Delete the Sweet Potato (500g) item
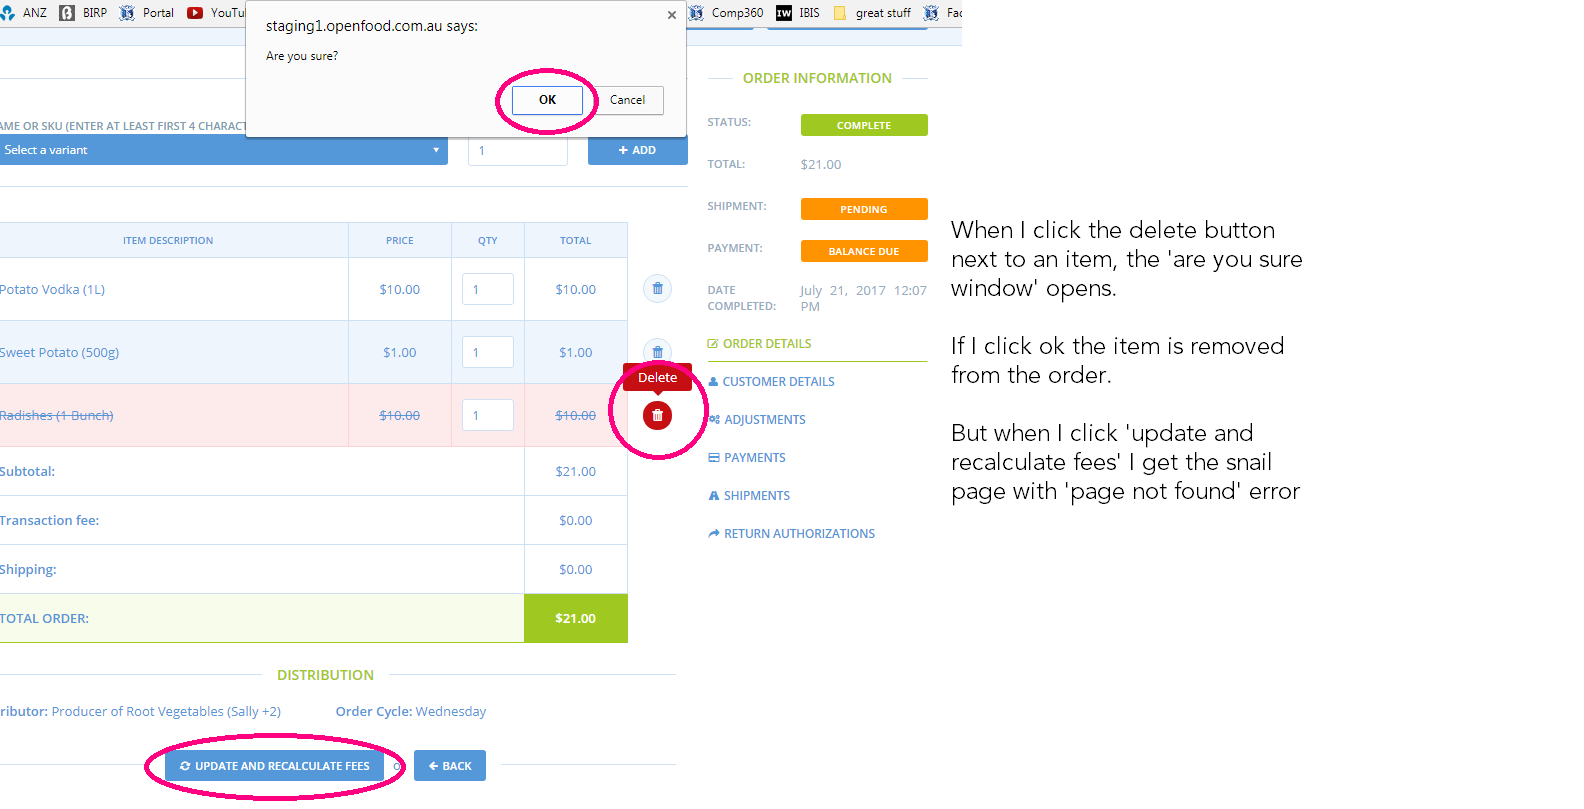 tap(657, 351)
